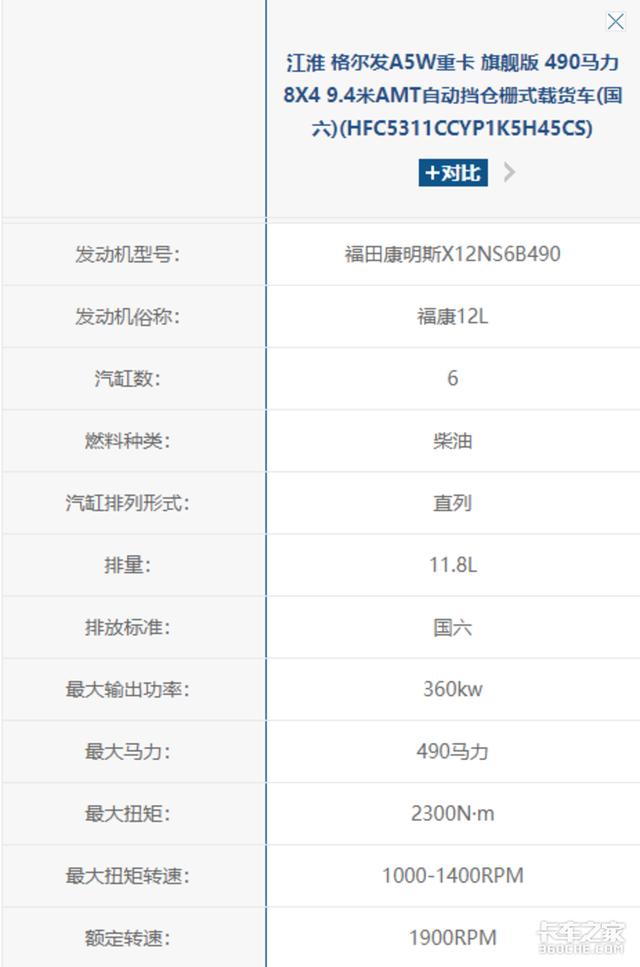Select the 1000-1400RPM value
Image resolution: width=640 pixels, height=967 pixels.
[453, 876]
